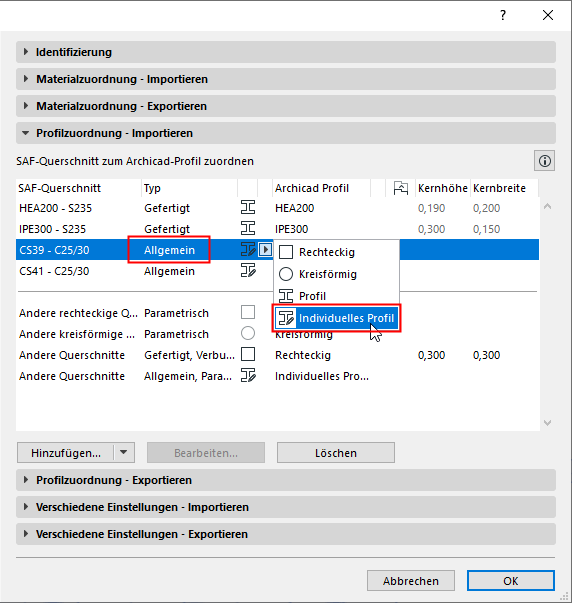Click the Löschen button
572x603 pixels.
click(336, 453)
